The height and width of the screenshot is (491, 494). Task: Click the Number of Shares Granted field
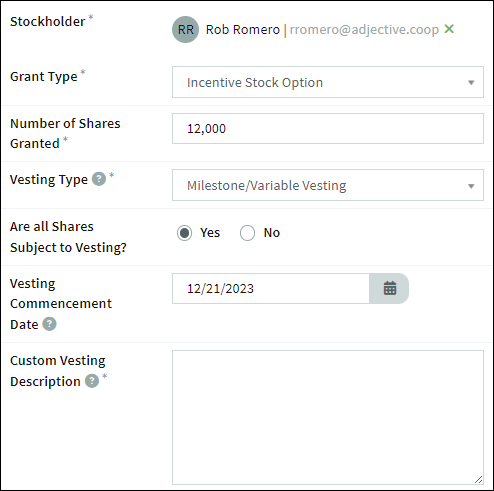[x=328, y=128]
